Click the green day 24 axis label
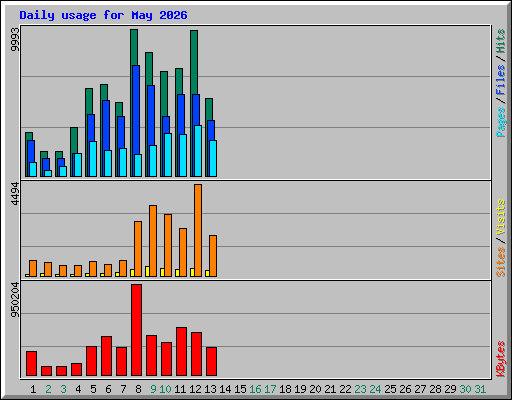This screenshot has width=512, height=400. pos(375,389)
